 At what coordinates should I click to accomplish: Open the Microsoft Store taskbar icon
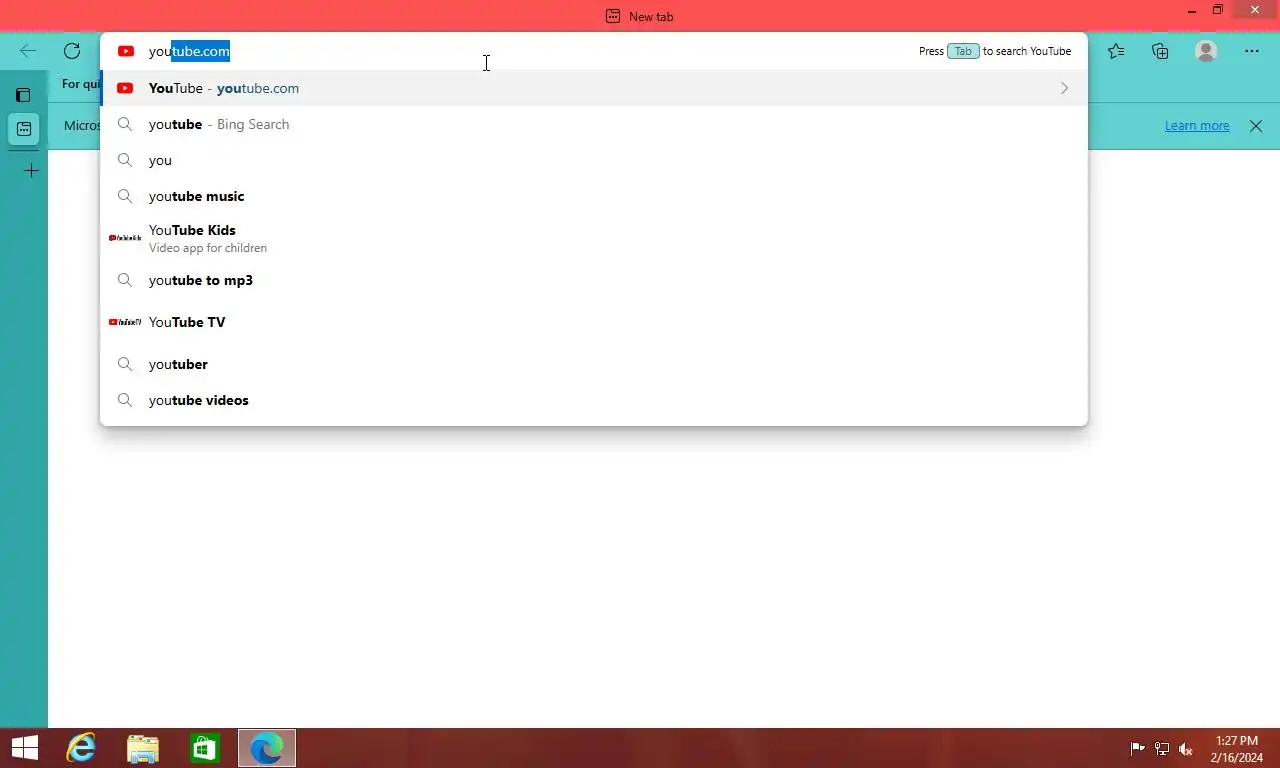point(205,748)
